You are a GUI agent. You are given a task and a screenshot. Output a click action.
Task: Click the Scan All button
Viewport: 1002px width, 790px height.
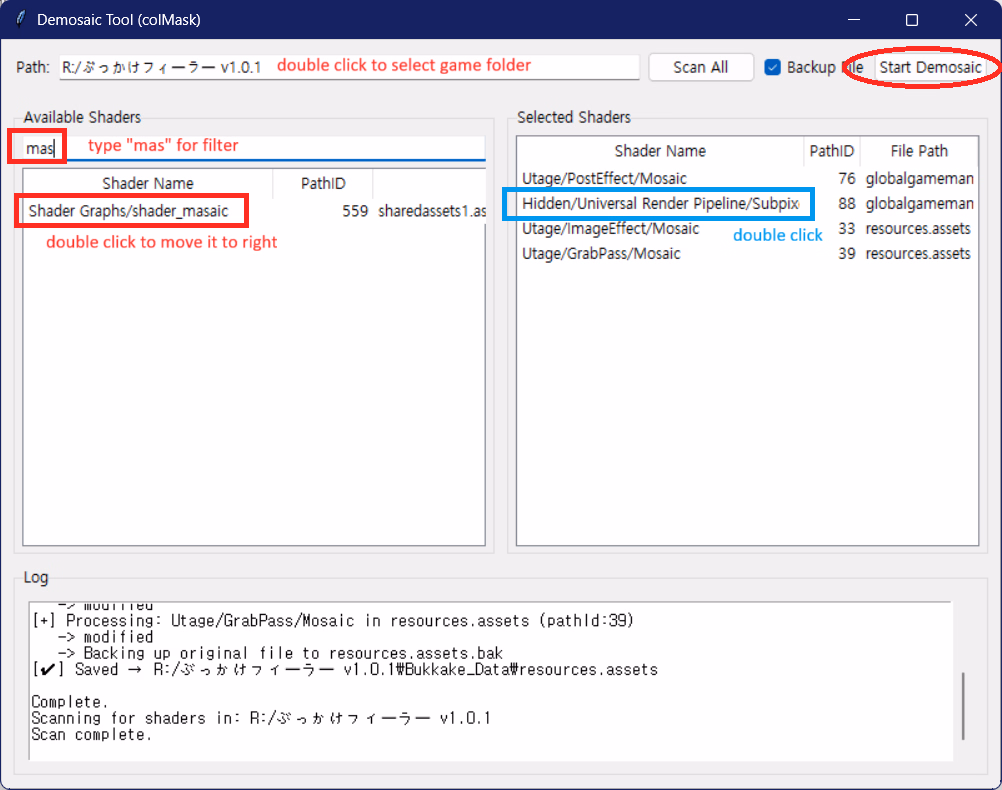point(700,67)
